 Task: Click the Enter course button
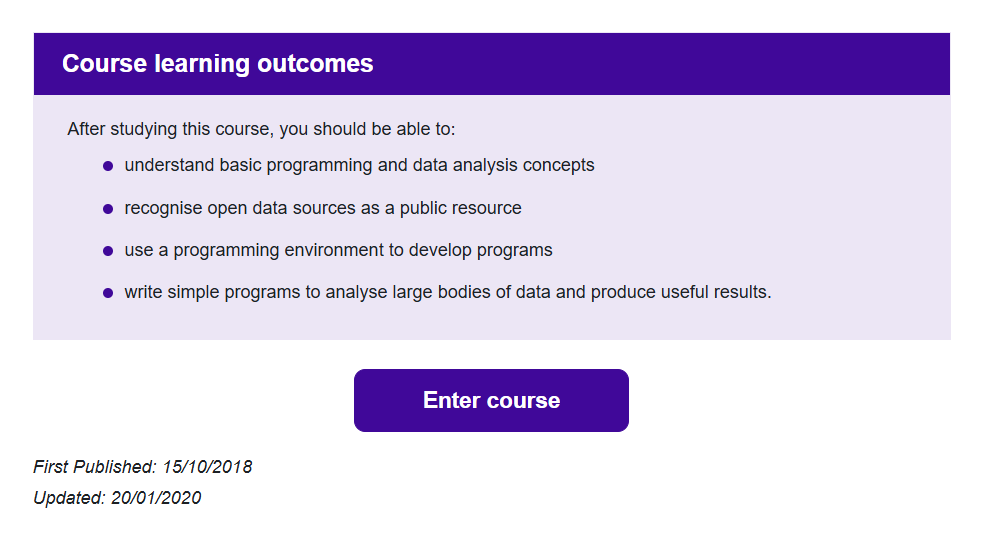(491, 400)
